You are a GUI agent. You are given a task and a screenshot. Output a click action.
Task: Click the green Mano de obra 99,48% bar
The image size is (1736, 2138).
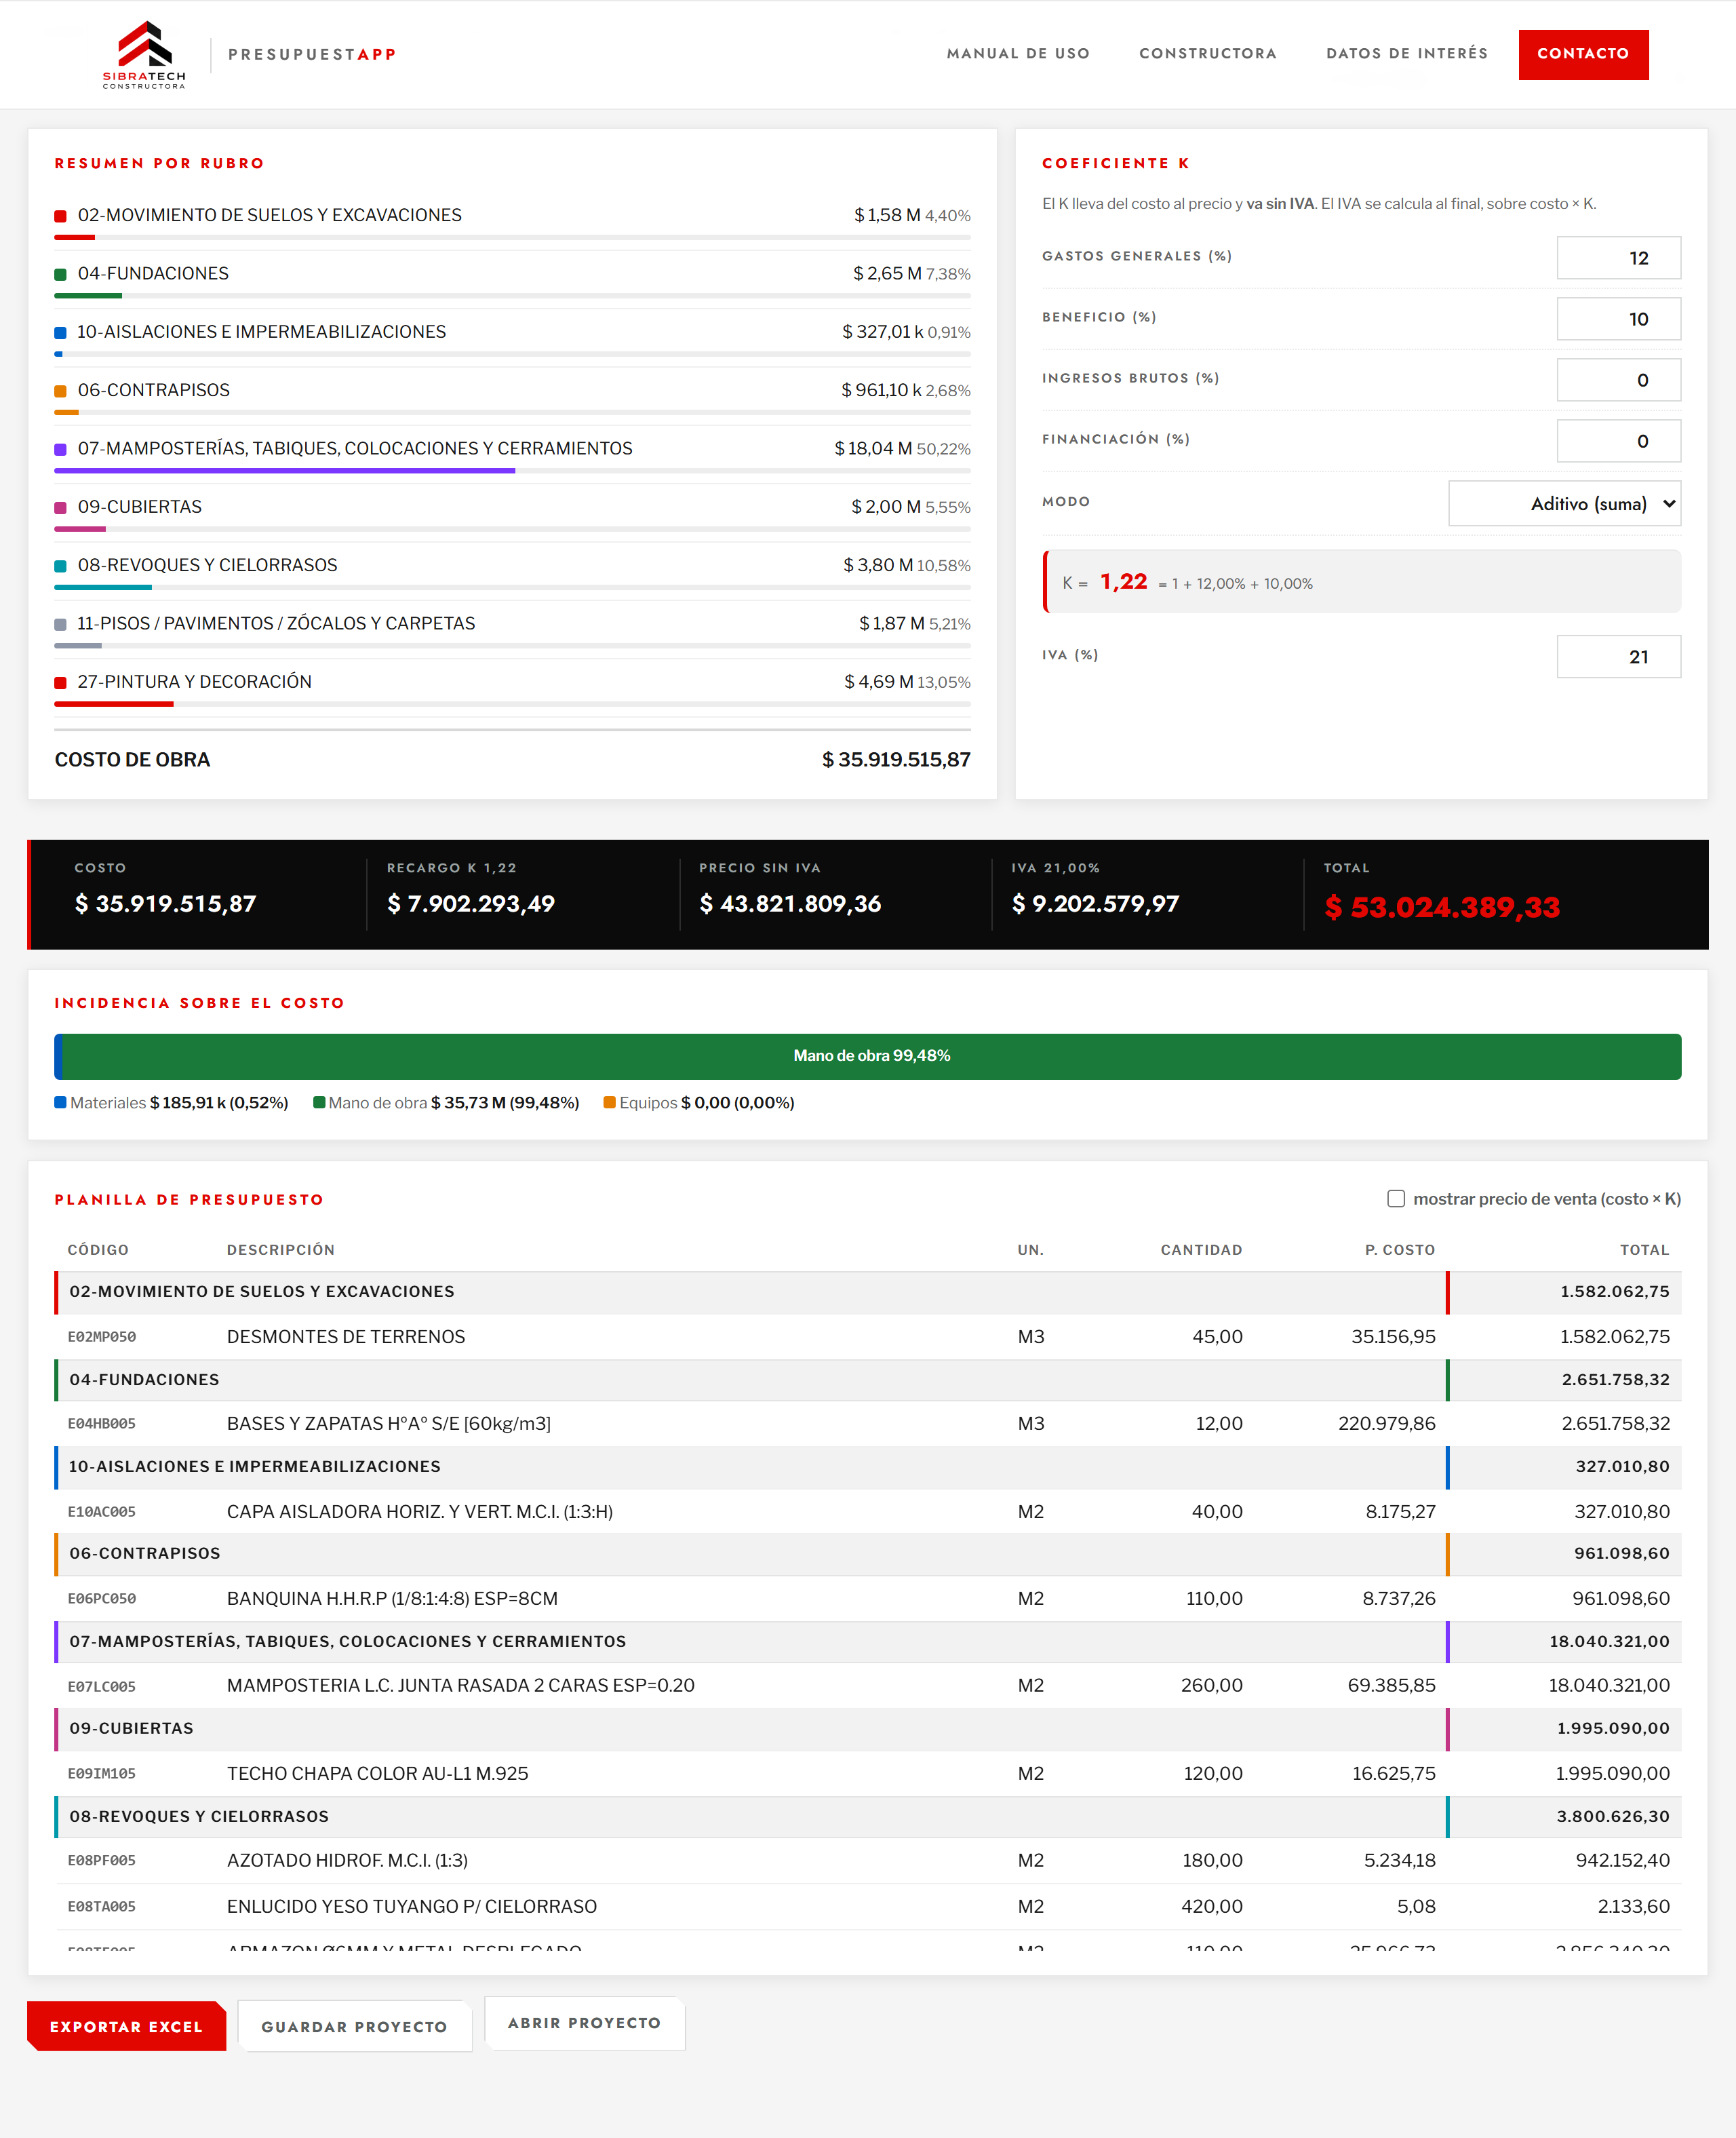(872, 1057)
